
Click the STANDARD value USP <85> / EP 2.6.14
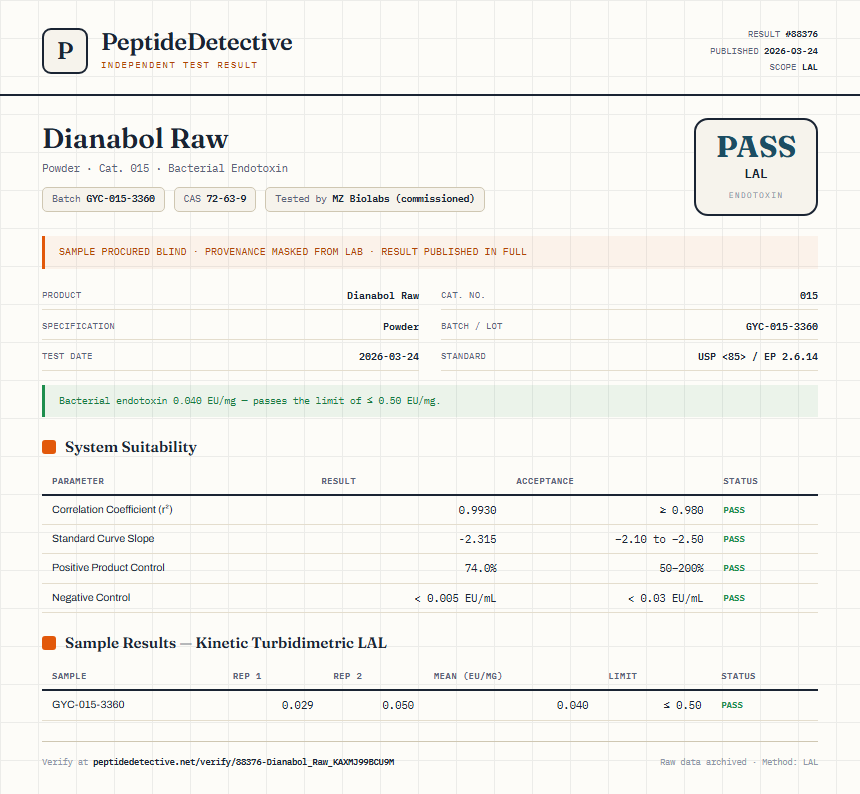click(757, 356)
